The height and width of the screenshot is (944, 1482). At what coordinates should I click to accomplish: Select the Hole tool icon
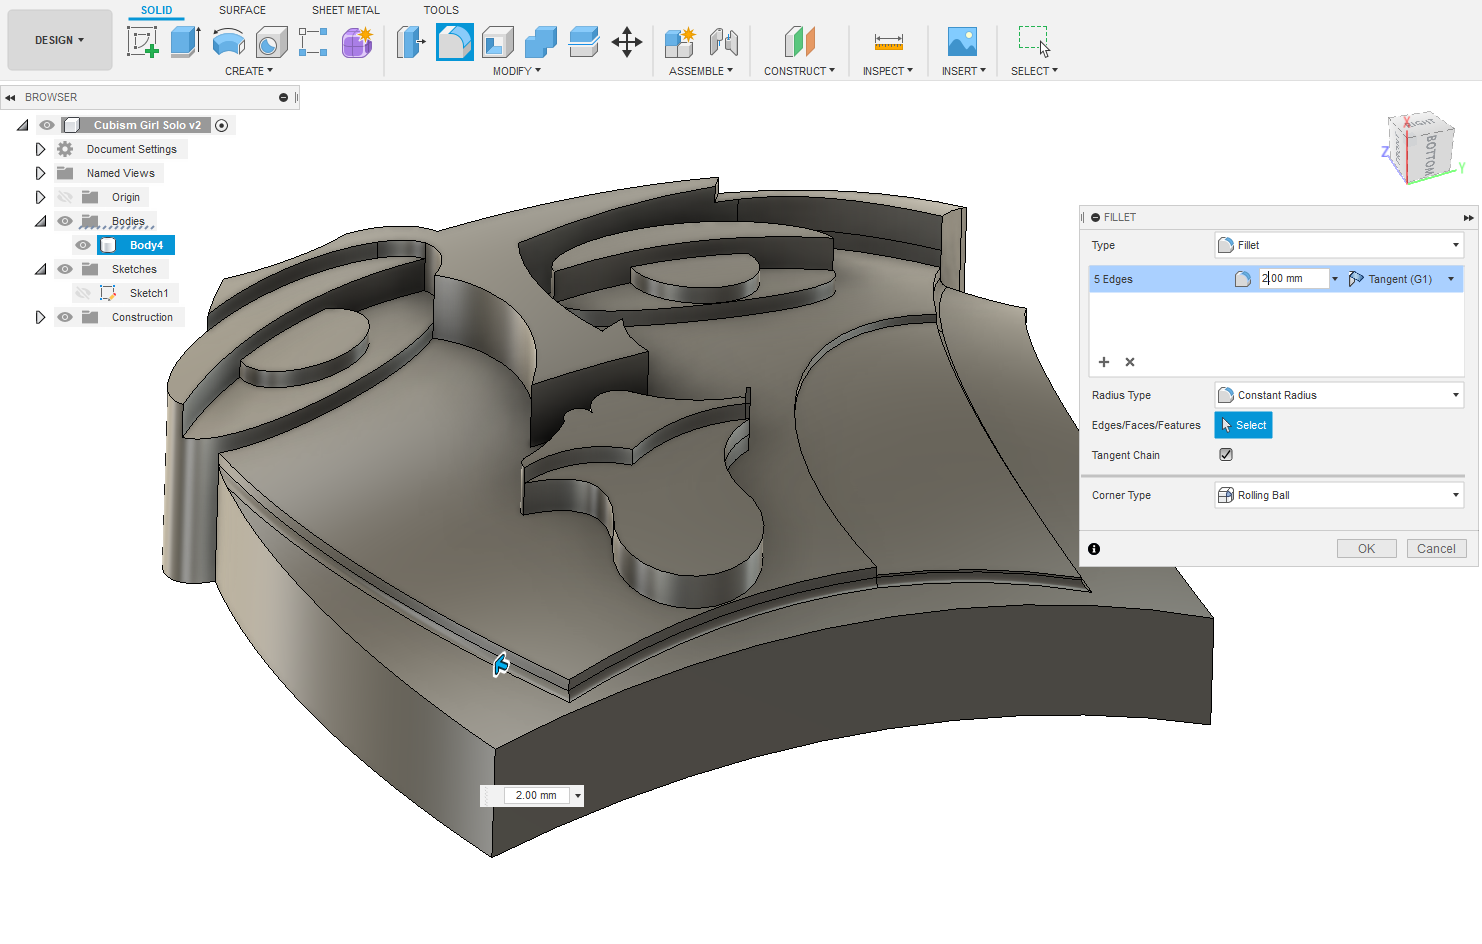click(271, 42)
